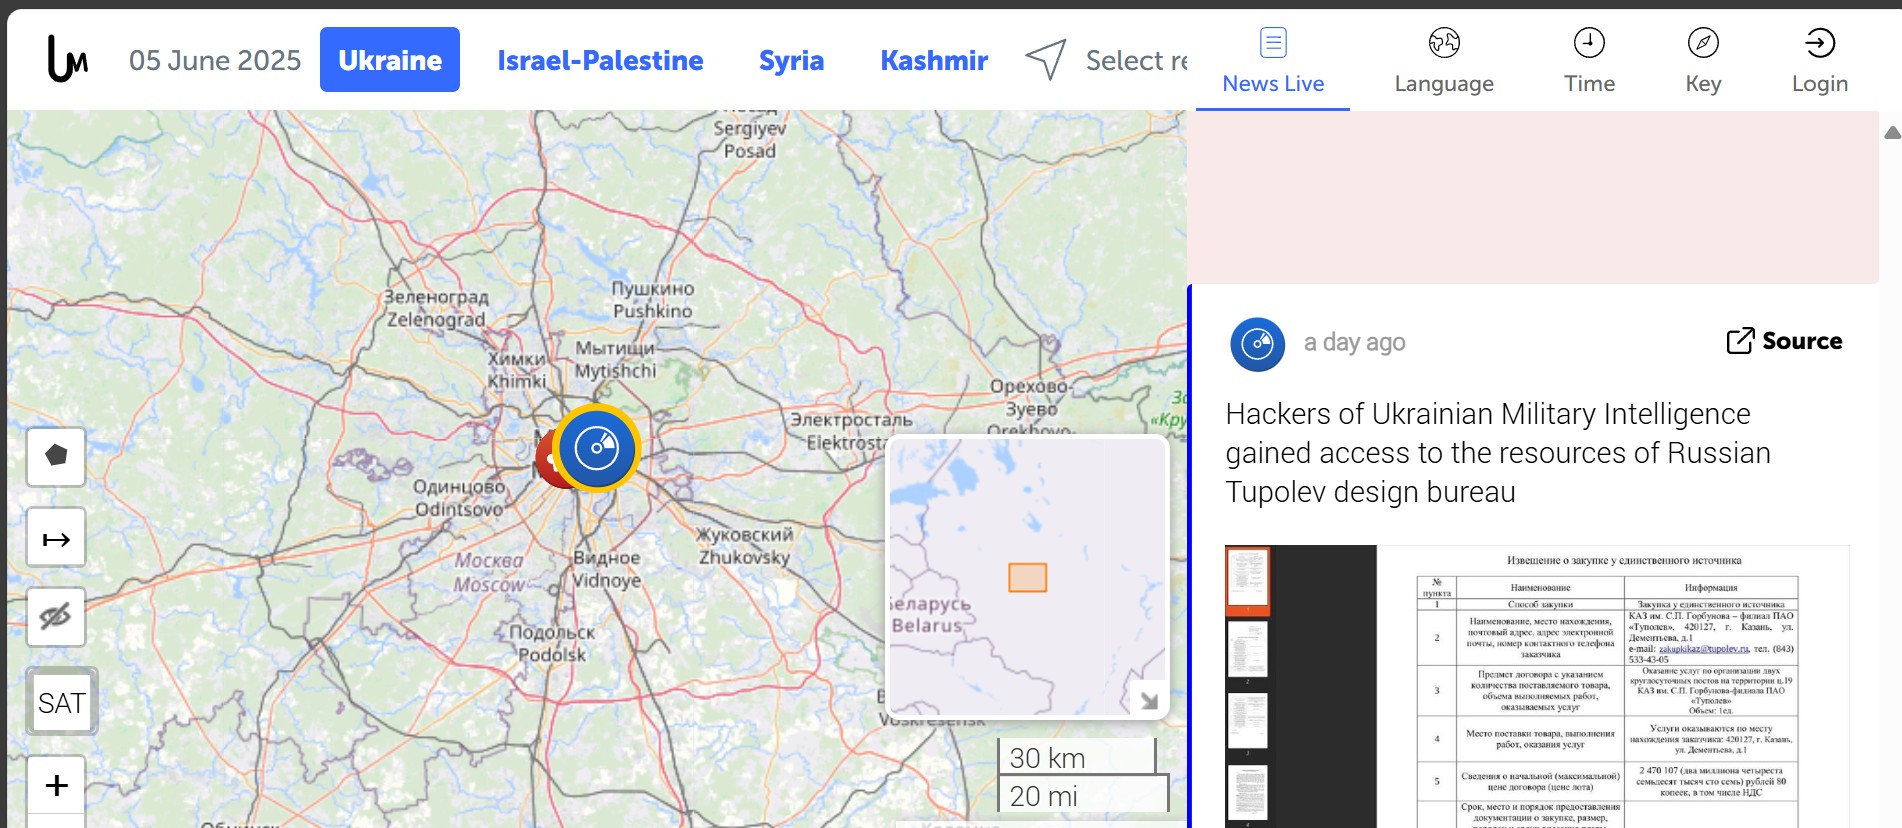This screenshot has width=1902, height=828.
Task: Click the Zelenograd map label
Action: point(436,309)
